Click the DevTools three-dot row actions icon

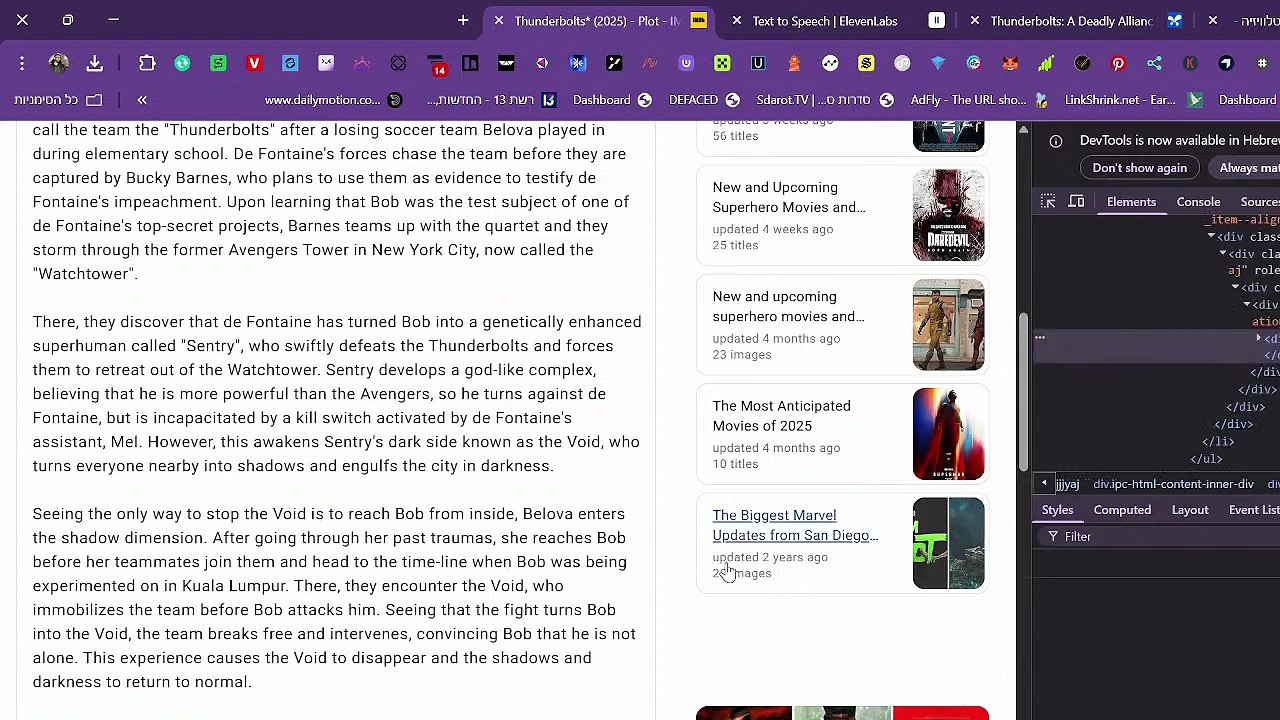click(x=1040, y=338)
